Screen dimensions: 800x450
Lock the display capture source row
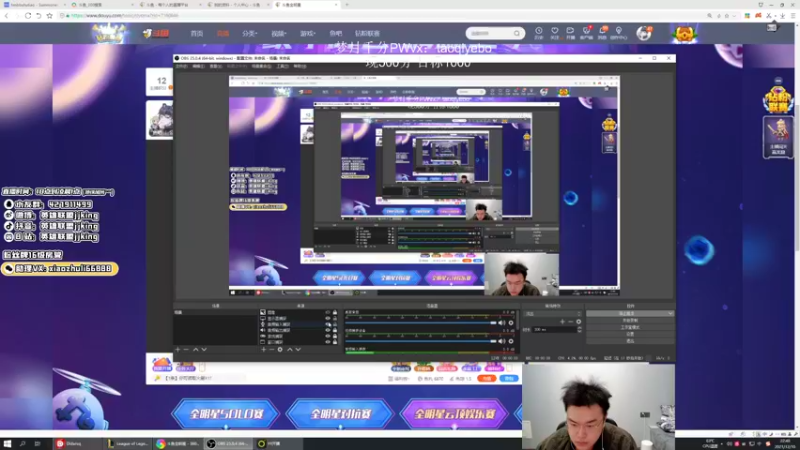click(x=335, y=318)
